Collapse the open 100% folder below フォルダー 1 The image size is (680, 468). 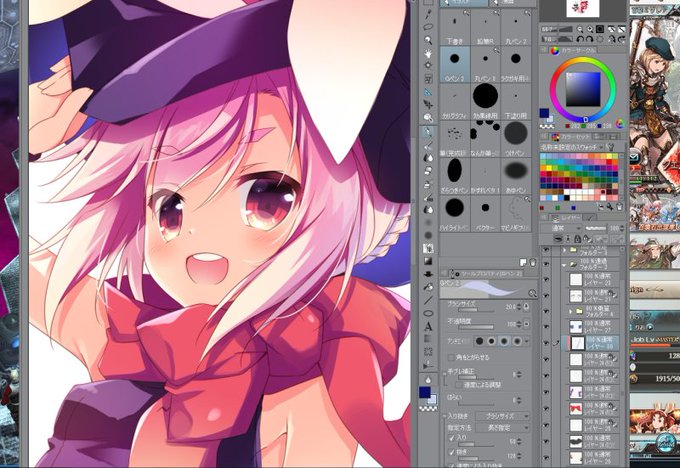[x=564, y=264]
